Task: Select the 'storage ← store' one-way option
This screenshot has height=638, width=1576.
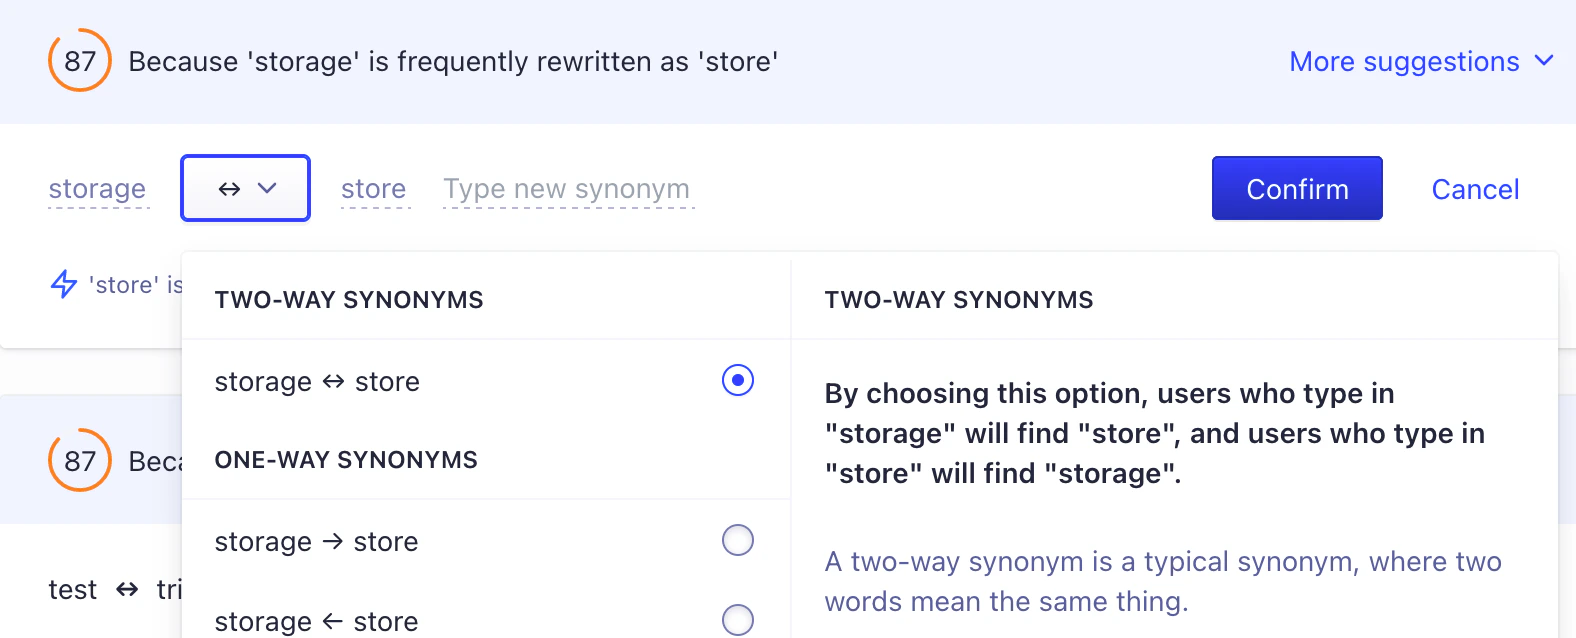Action: pyautogui.click(x=738, y=620)
